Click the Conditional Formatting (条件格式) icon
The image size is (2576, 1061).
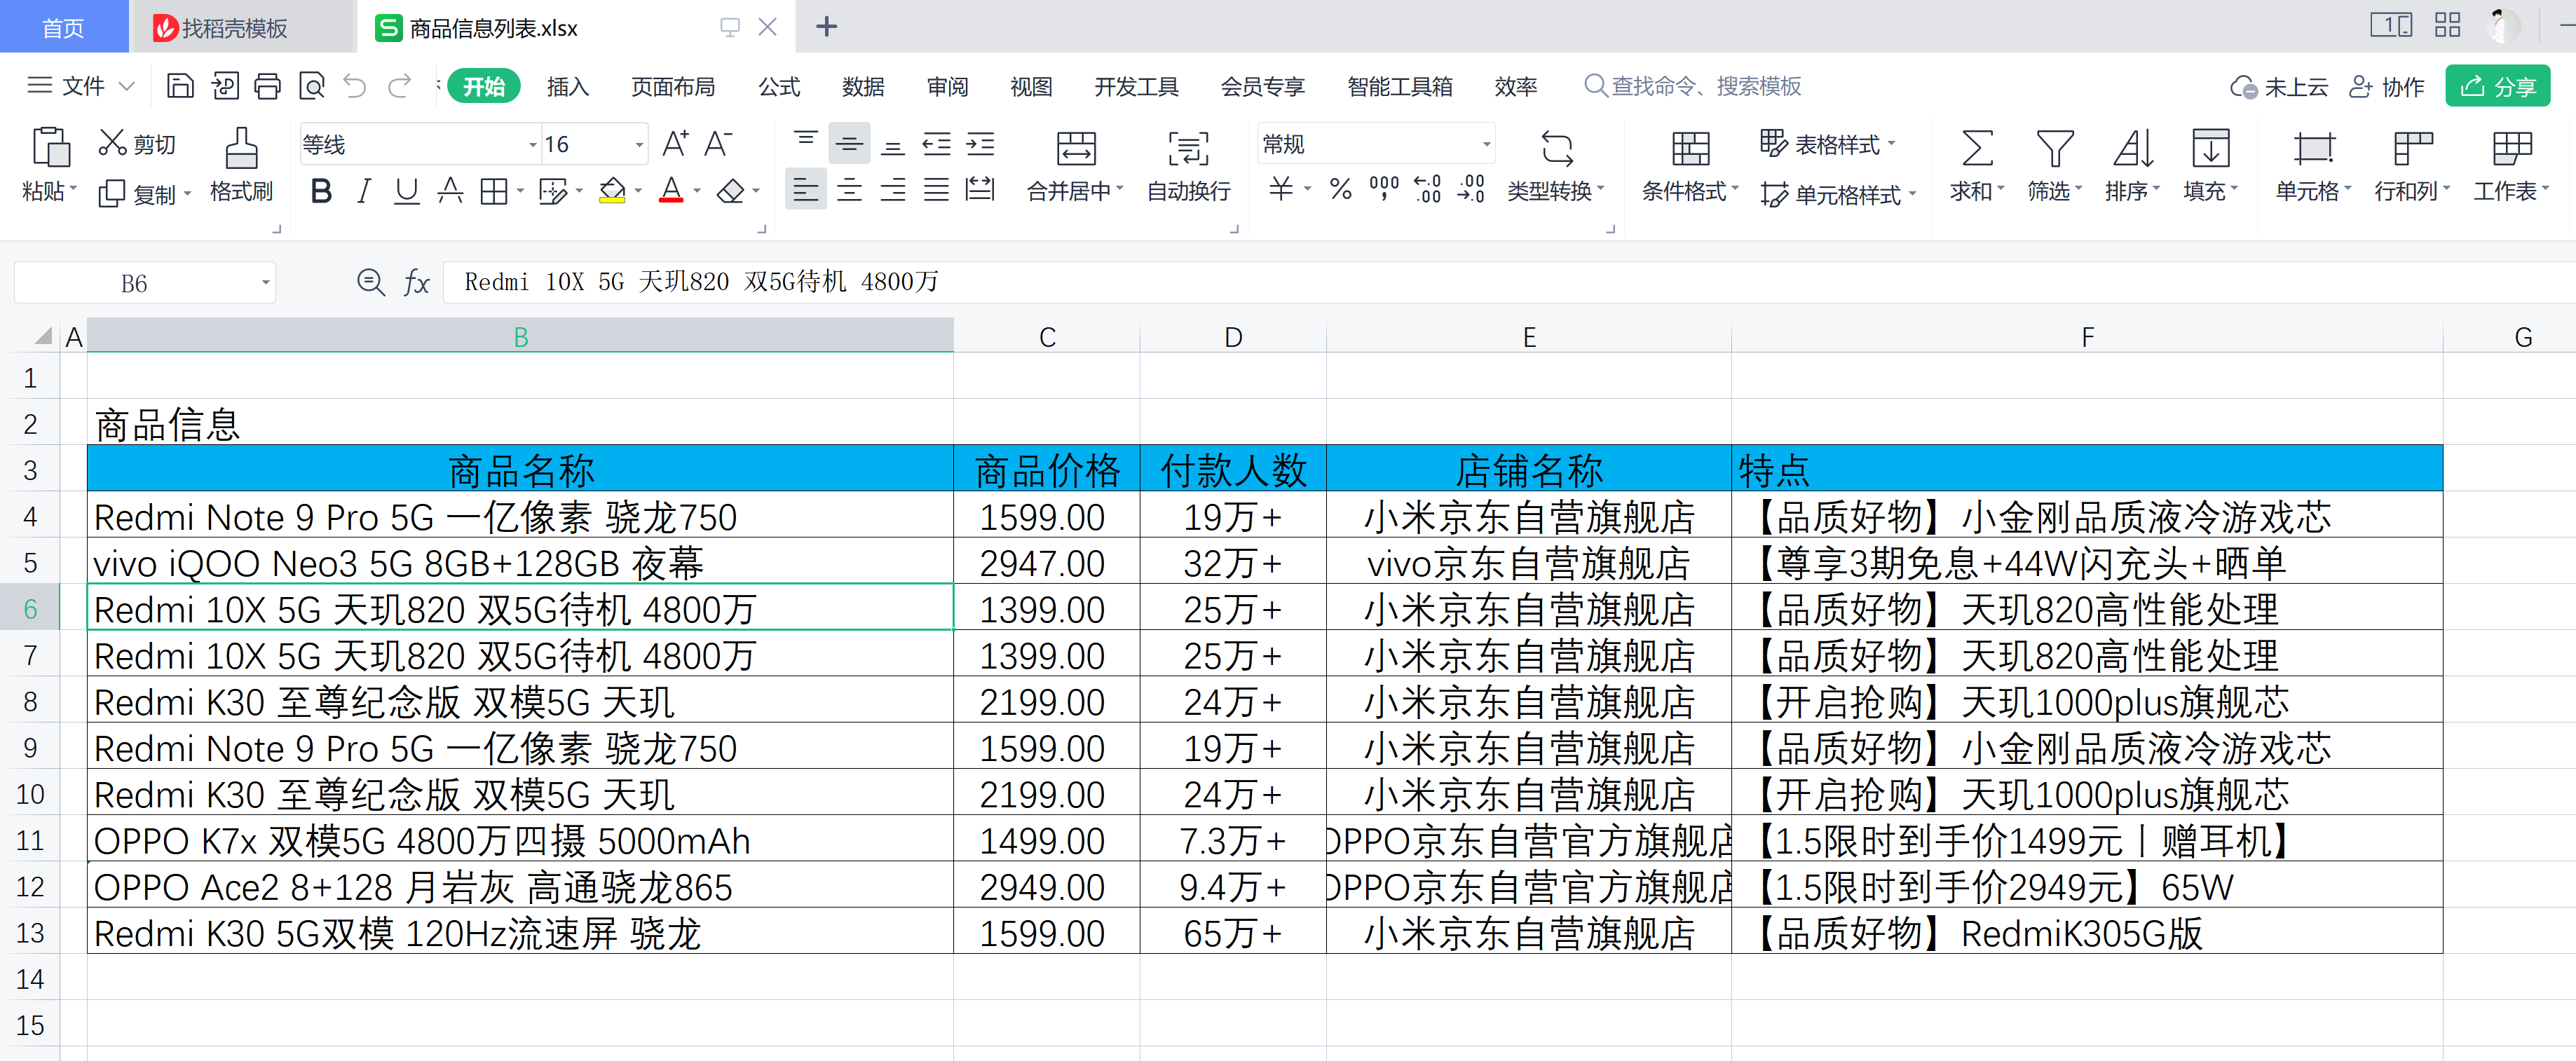tap(1690, 149)
